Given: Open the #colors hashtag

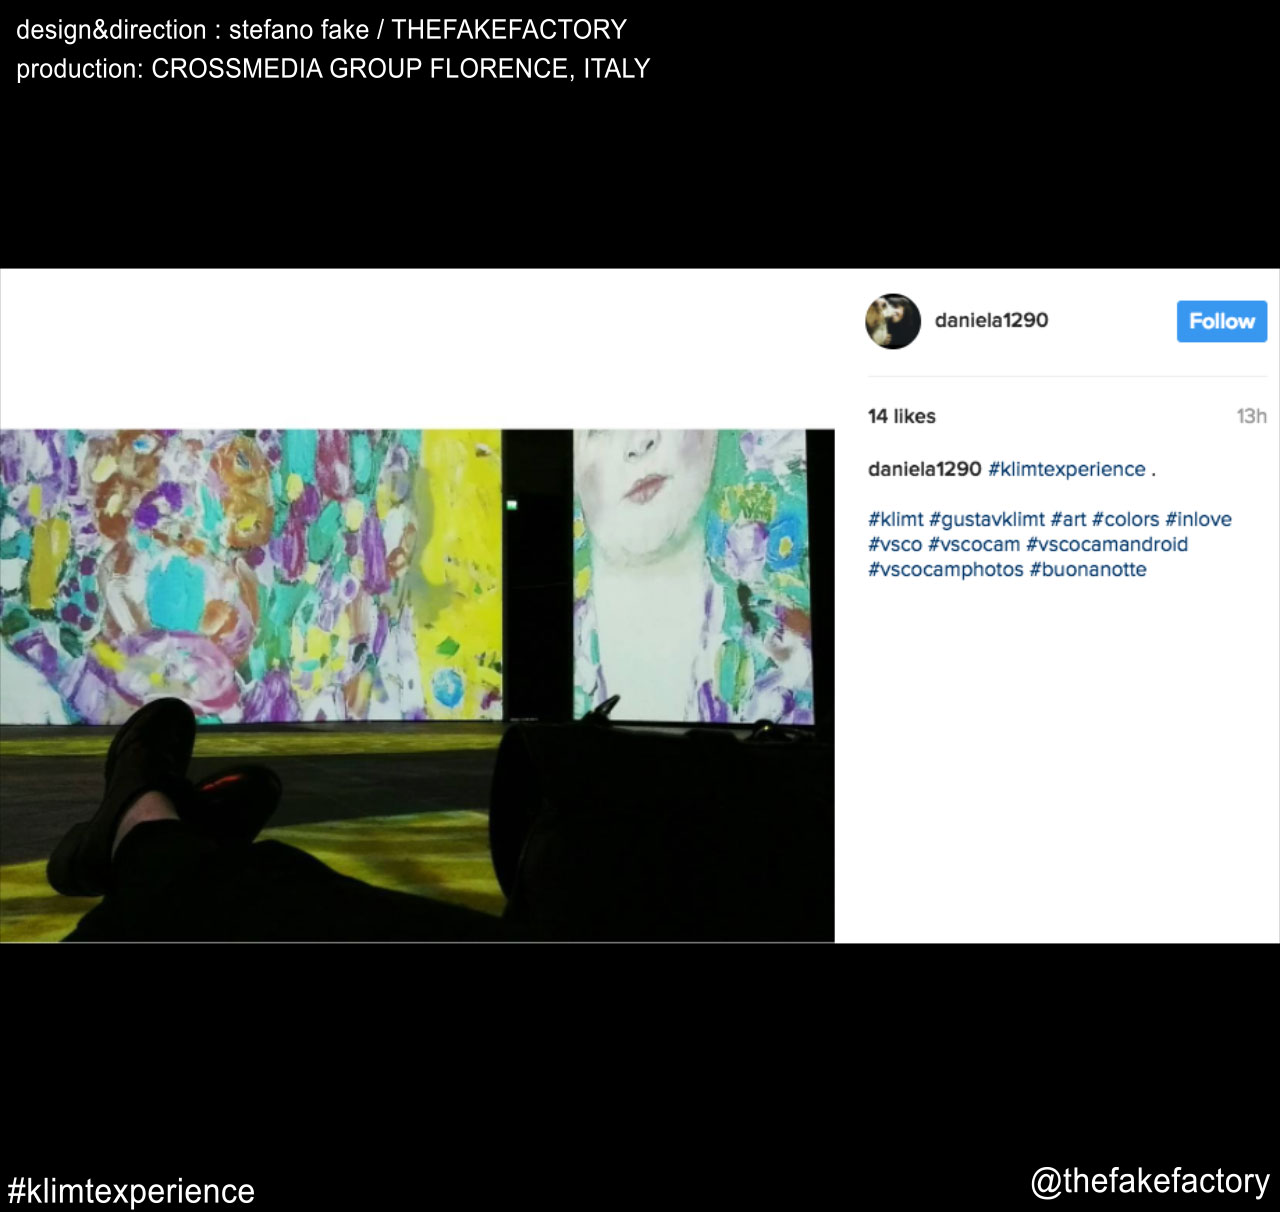Looking at the screenshot, I should coord(1125,519).
